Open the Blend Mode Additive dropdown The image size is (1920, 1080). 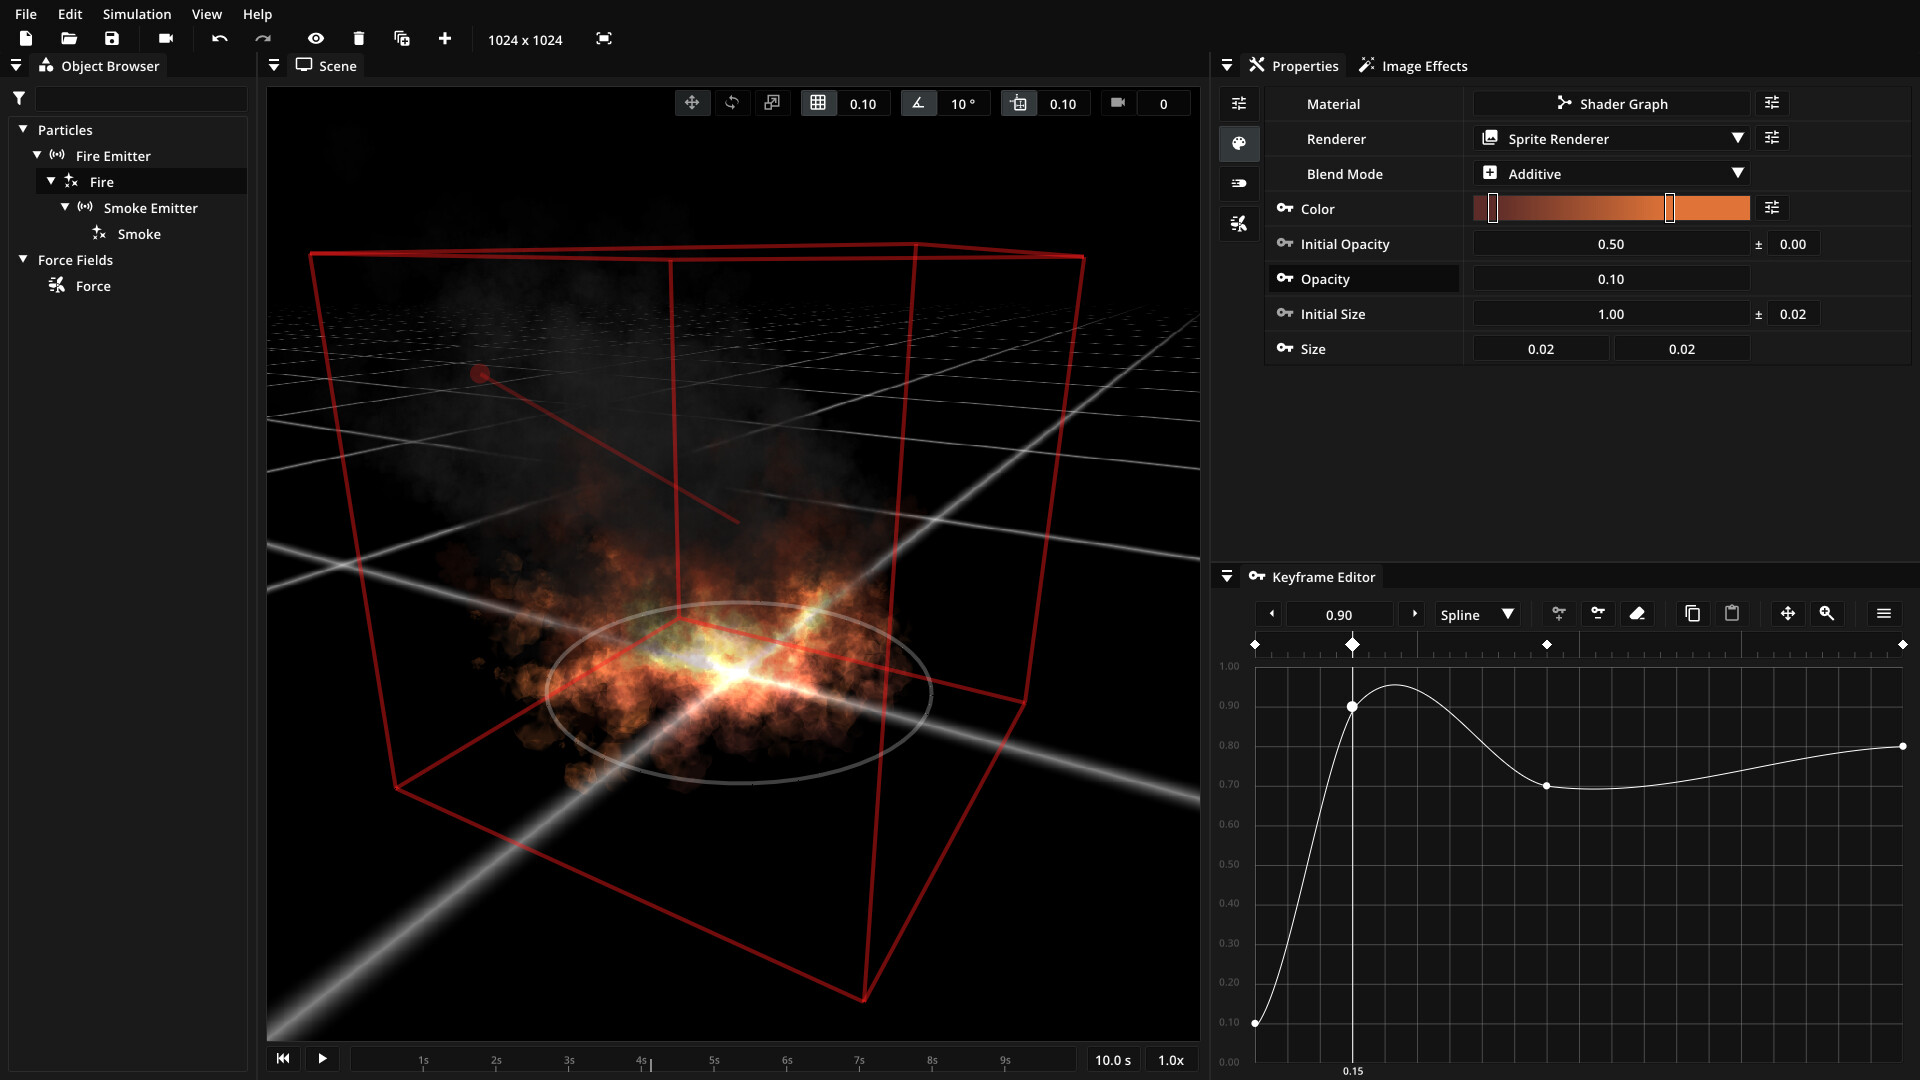pyautogui.click(x=1611, y=174)
